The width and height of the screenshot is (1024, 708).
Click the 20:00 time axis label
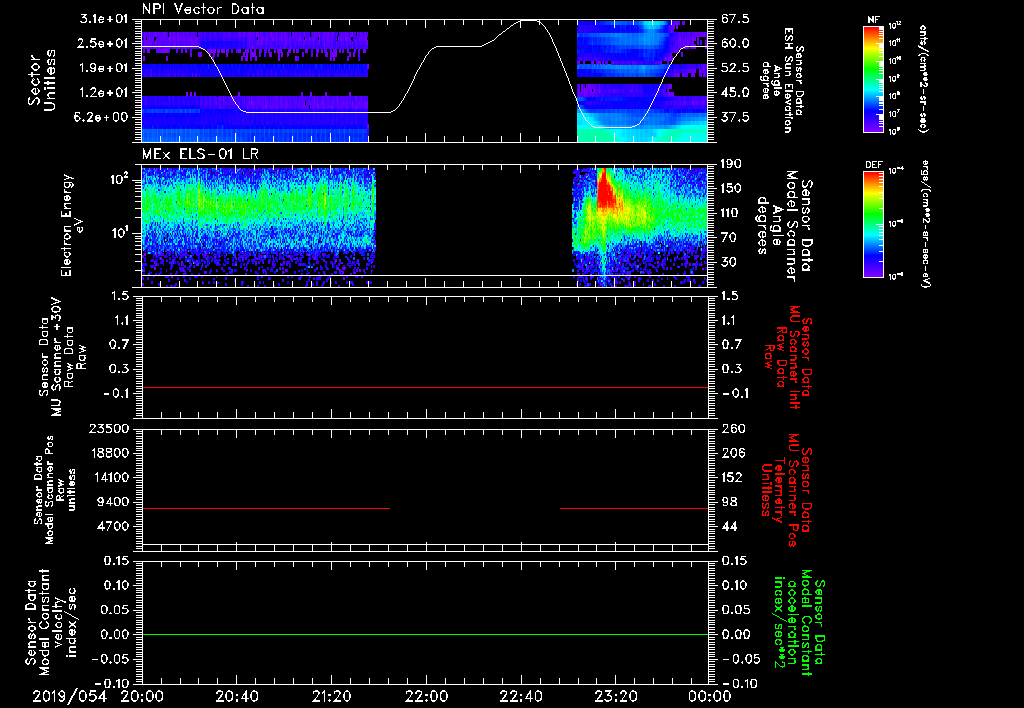point(142,697)
